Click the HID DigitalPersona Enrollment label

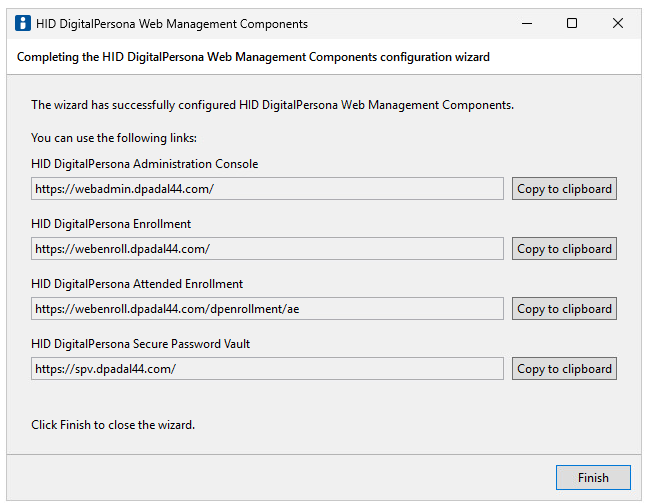(x=111, y=224)
